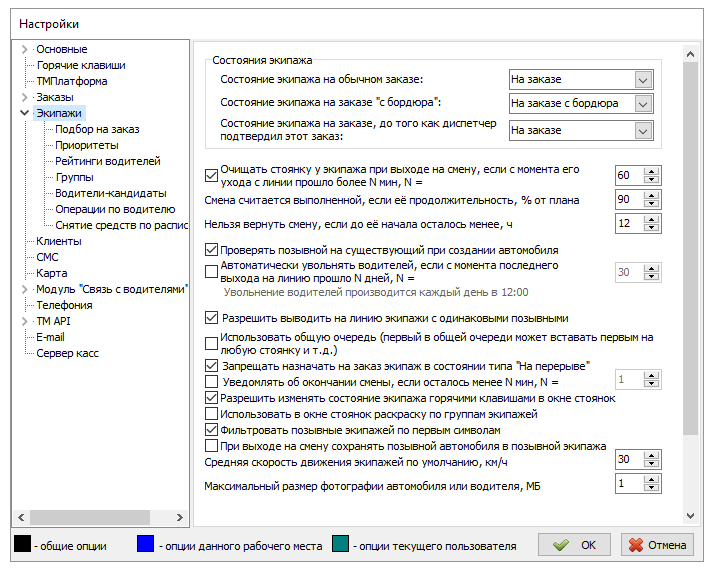Uncheck Фильтровать позывные экипажей по первым символам
This screenshot has height=571, width=714.
[211, 429]
